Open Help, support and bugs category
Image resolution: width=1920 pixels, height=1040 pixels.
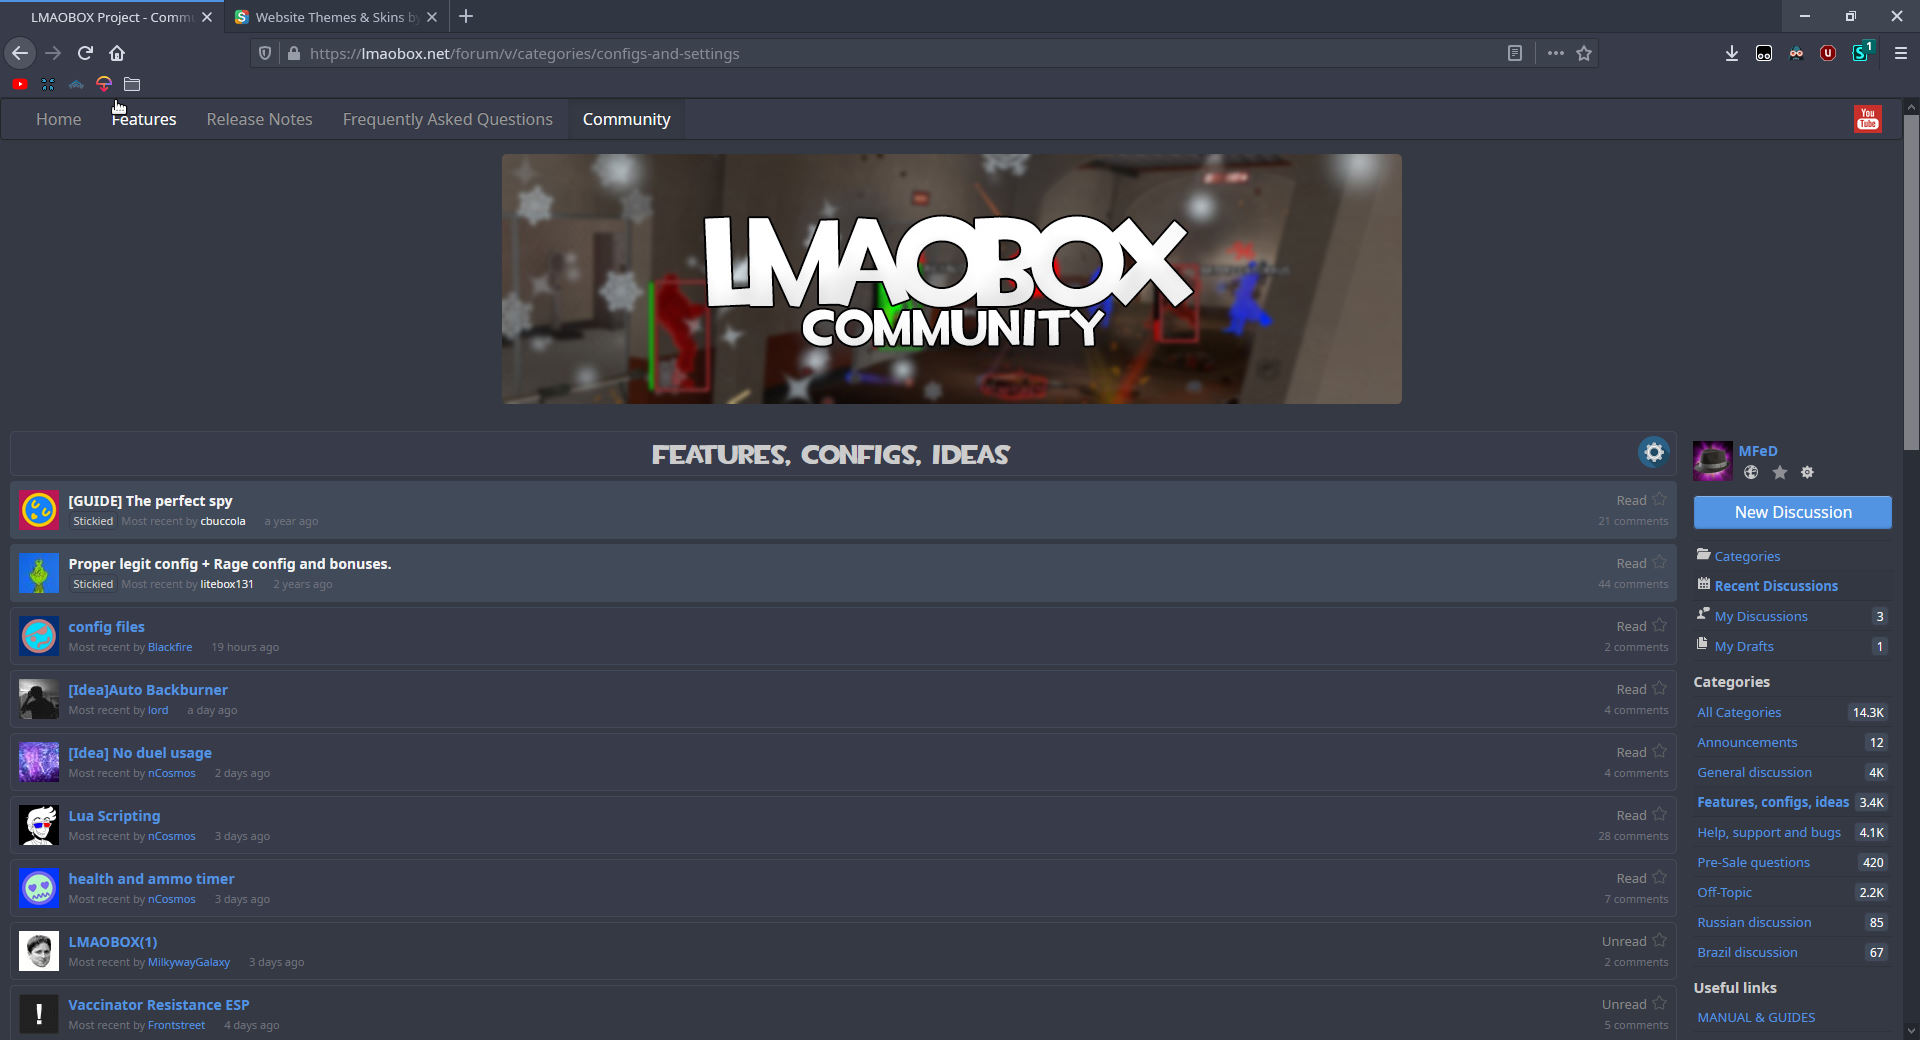coord(1768,832)
